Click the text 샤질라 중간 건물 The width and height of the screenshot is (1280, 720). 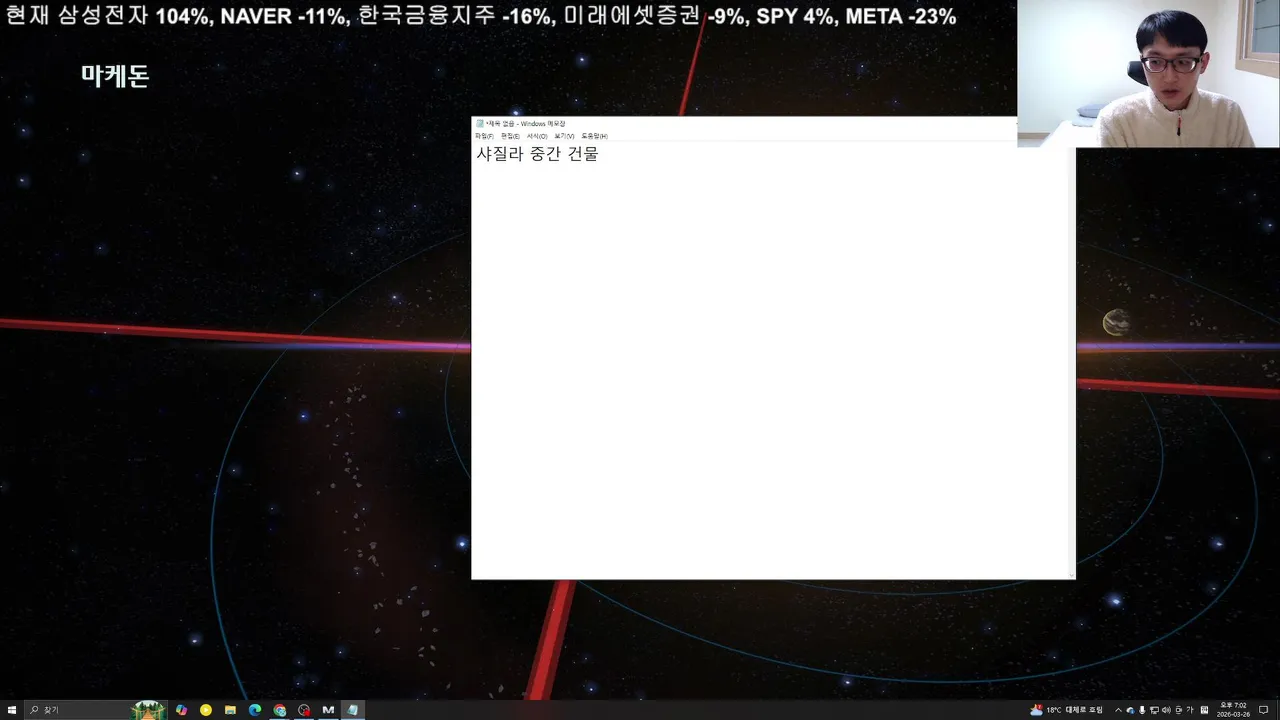pos(537,154)
